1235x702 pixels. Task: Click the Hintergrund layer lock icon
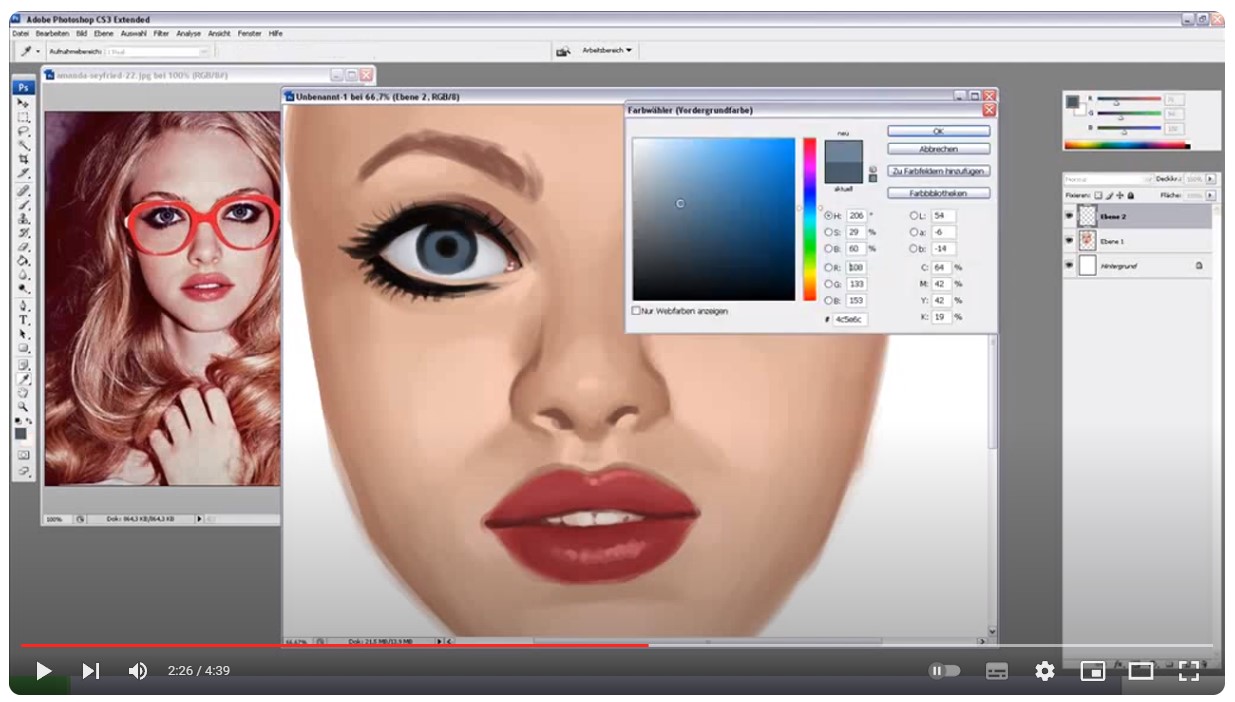1198,266
